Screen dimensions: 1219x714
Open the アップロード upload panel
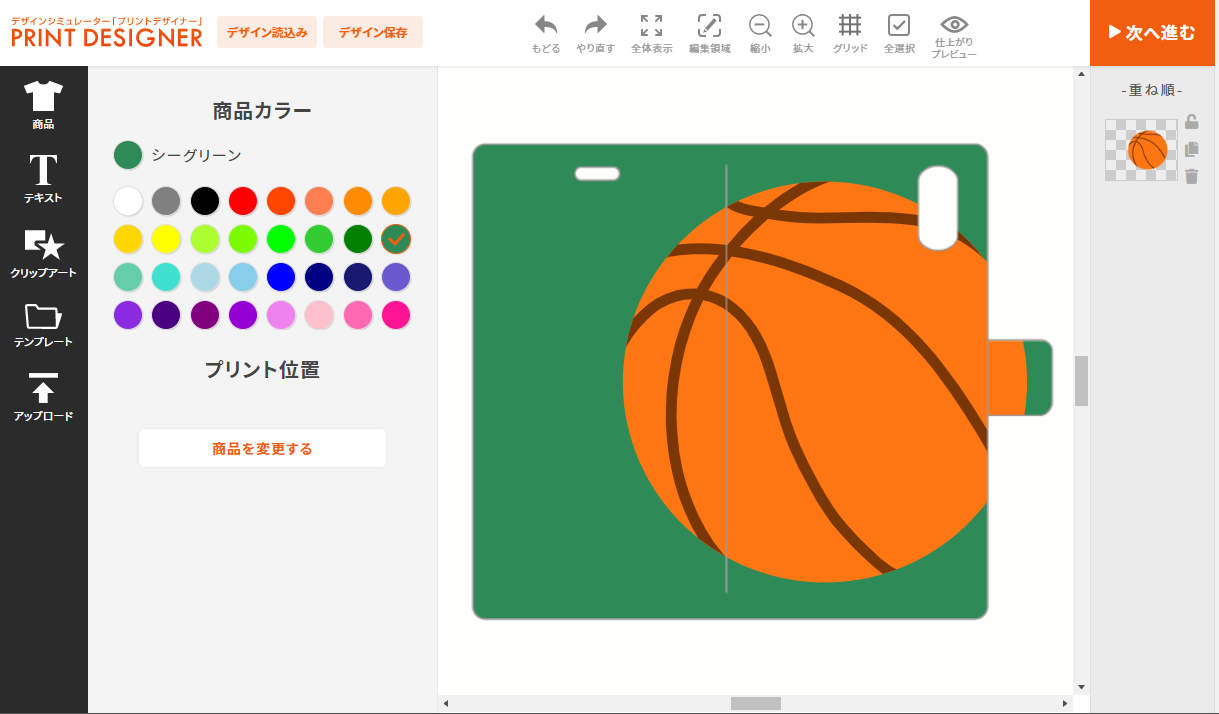click(43, 397)
